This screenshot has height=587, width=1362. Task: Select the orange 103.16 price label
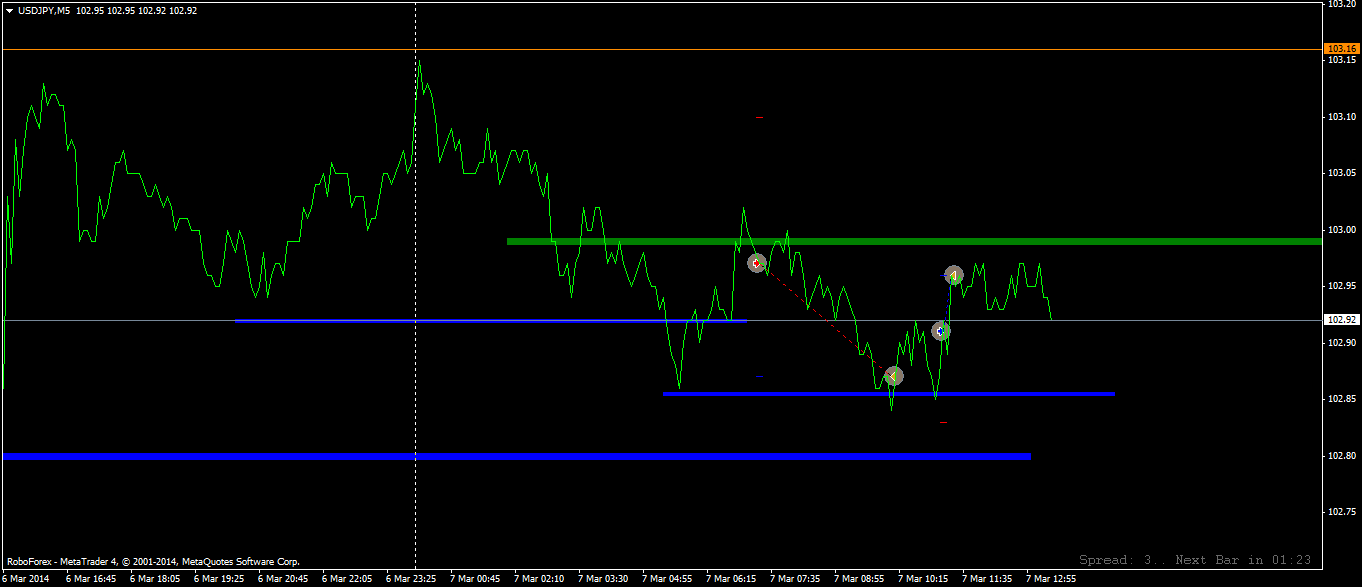click(1340, 48)
